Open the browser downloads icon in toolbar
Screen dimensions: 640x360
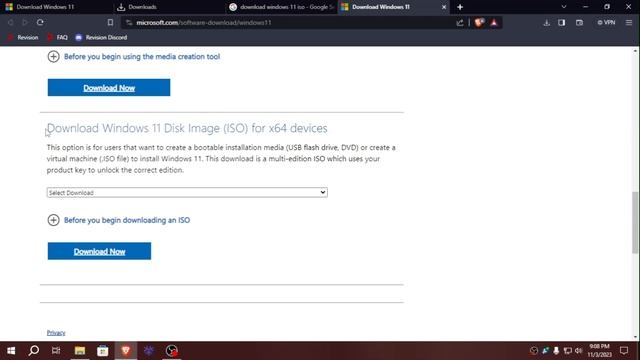[x=547, y=22]
